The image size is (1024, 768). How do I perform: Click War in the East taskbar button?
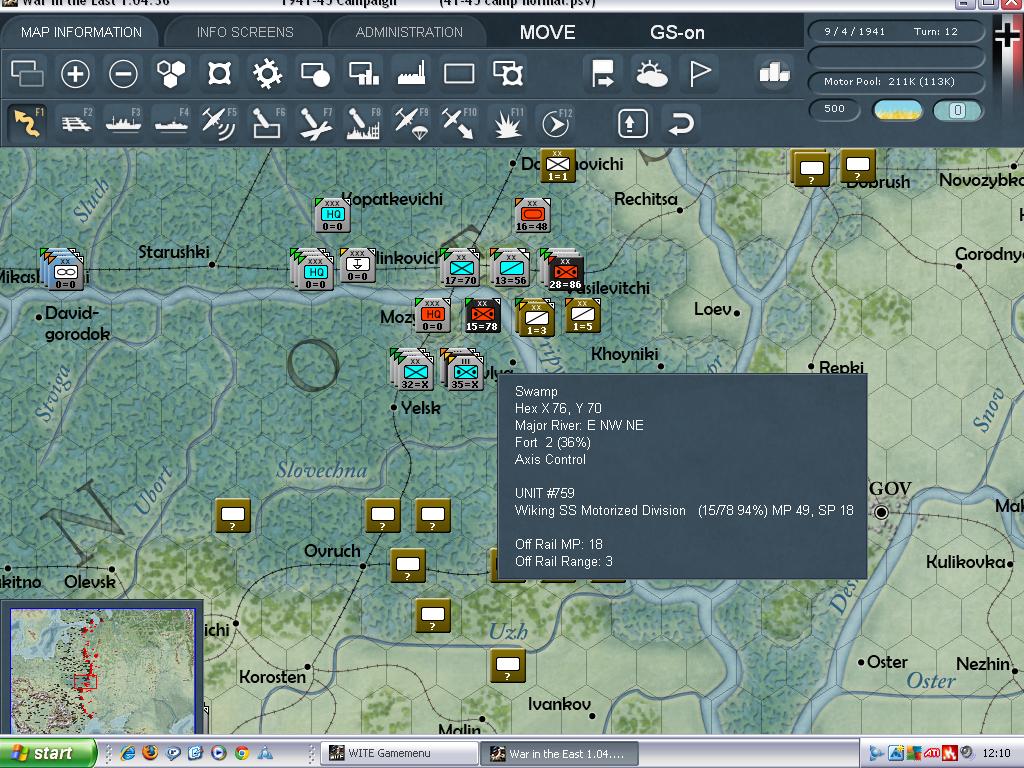(560, 754)
